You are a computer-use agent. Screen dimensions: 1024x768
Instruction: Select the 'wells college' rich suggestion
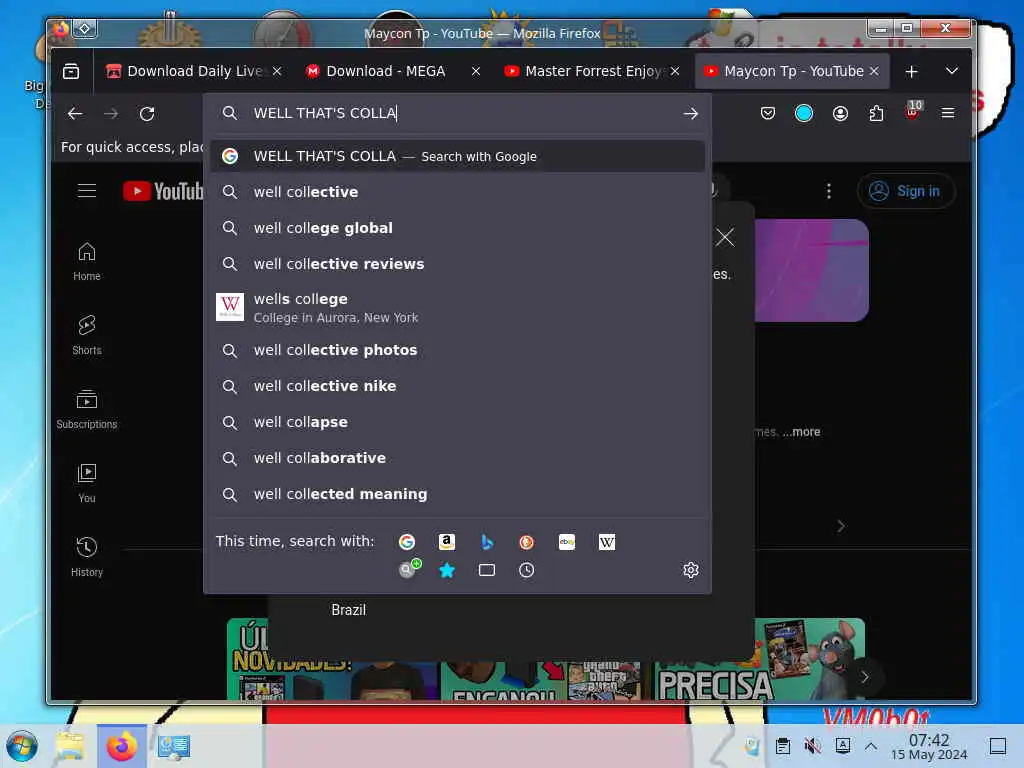pos(457,308)
